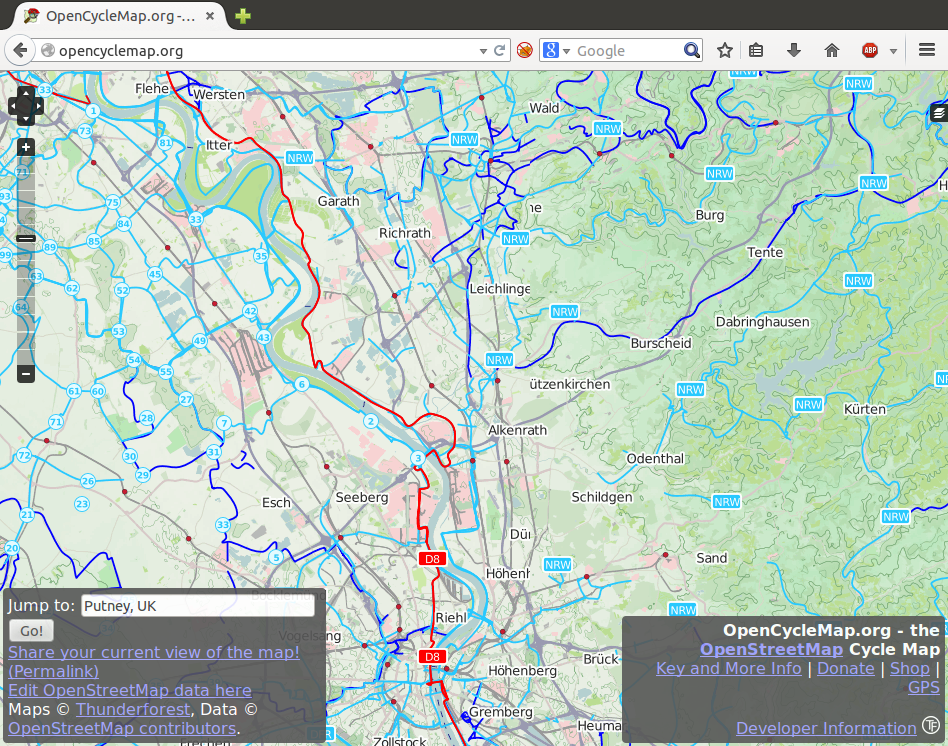The image size is (948, 746).
Task: Open the Share your current view permalink
Action: [154, 661]
